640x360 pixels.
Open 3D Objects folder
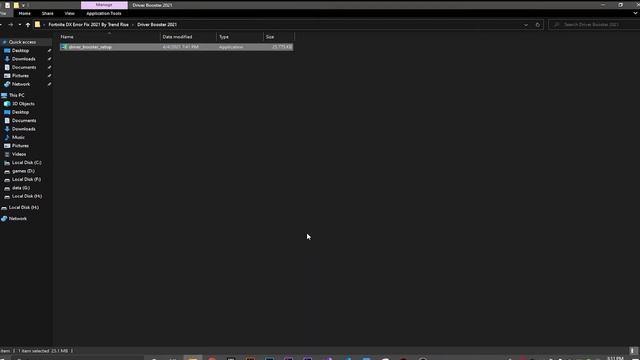tap(23, 104)
